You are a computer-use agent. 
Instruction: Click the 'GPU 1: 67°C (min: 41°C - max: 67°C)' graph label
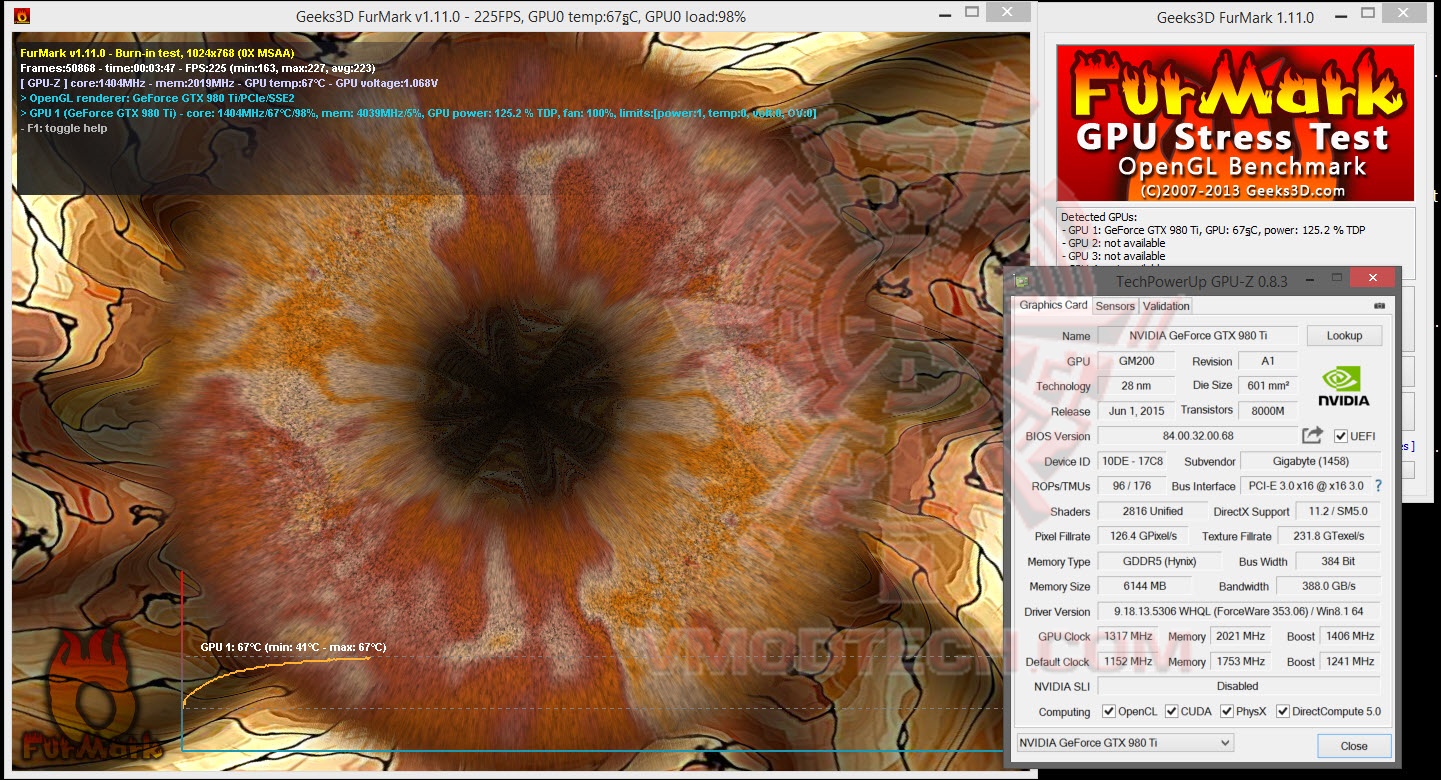coord(293,647)
